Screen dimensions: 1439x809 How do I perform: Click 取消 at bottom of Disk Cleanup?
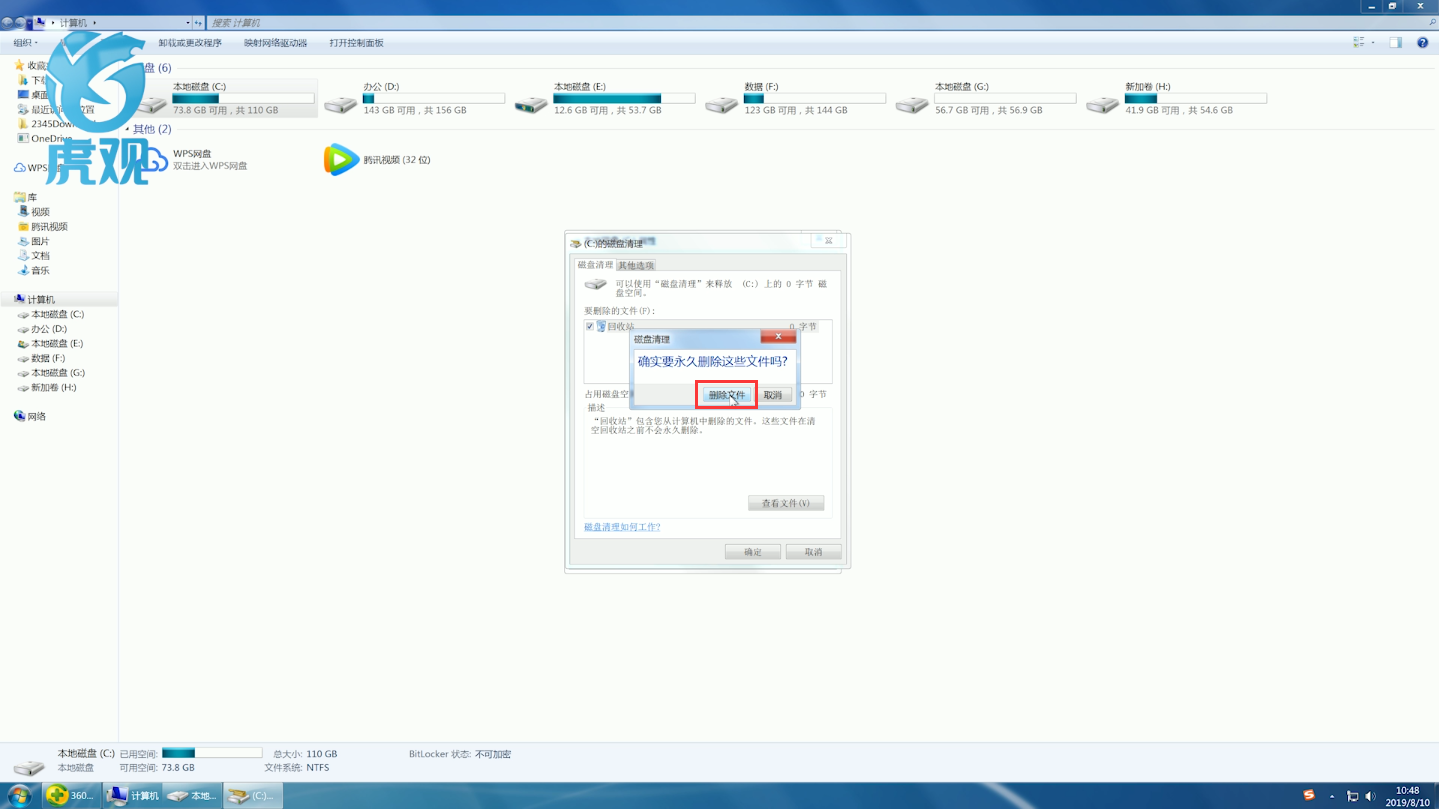click(814, 552)
